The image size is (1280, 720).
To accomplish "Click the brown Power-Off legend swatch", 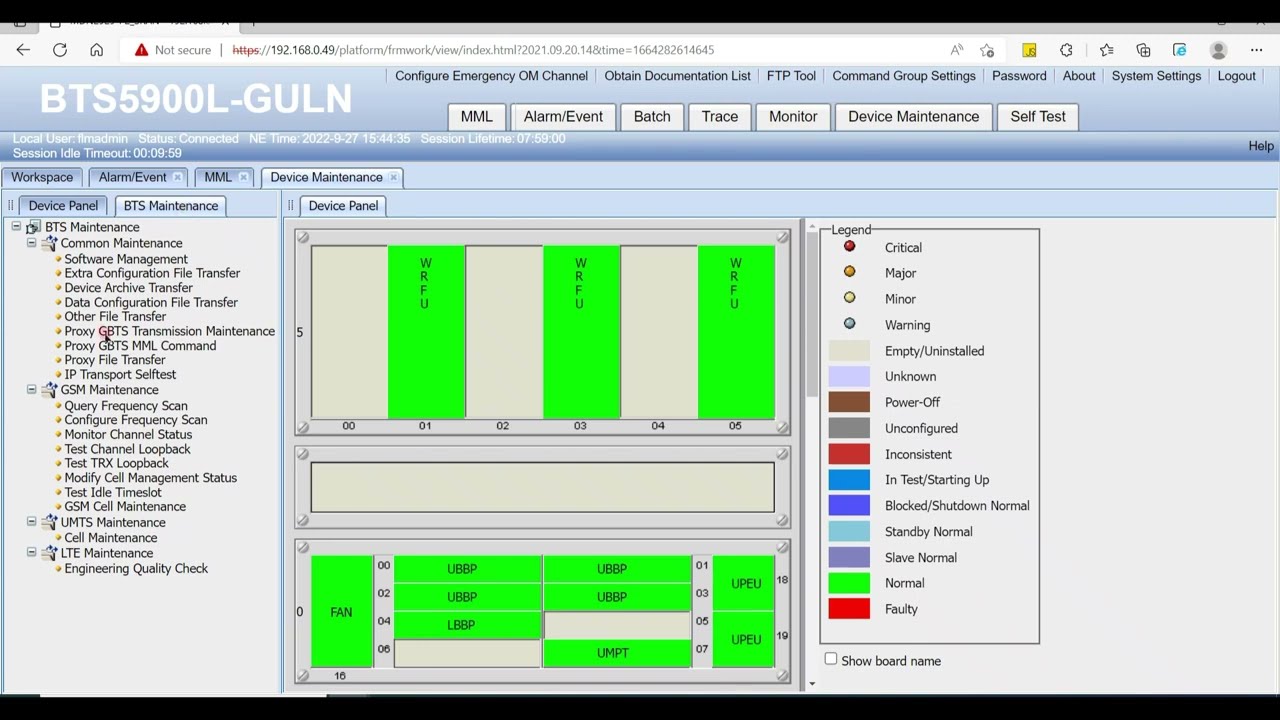I will (849, 402).
